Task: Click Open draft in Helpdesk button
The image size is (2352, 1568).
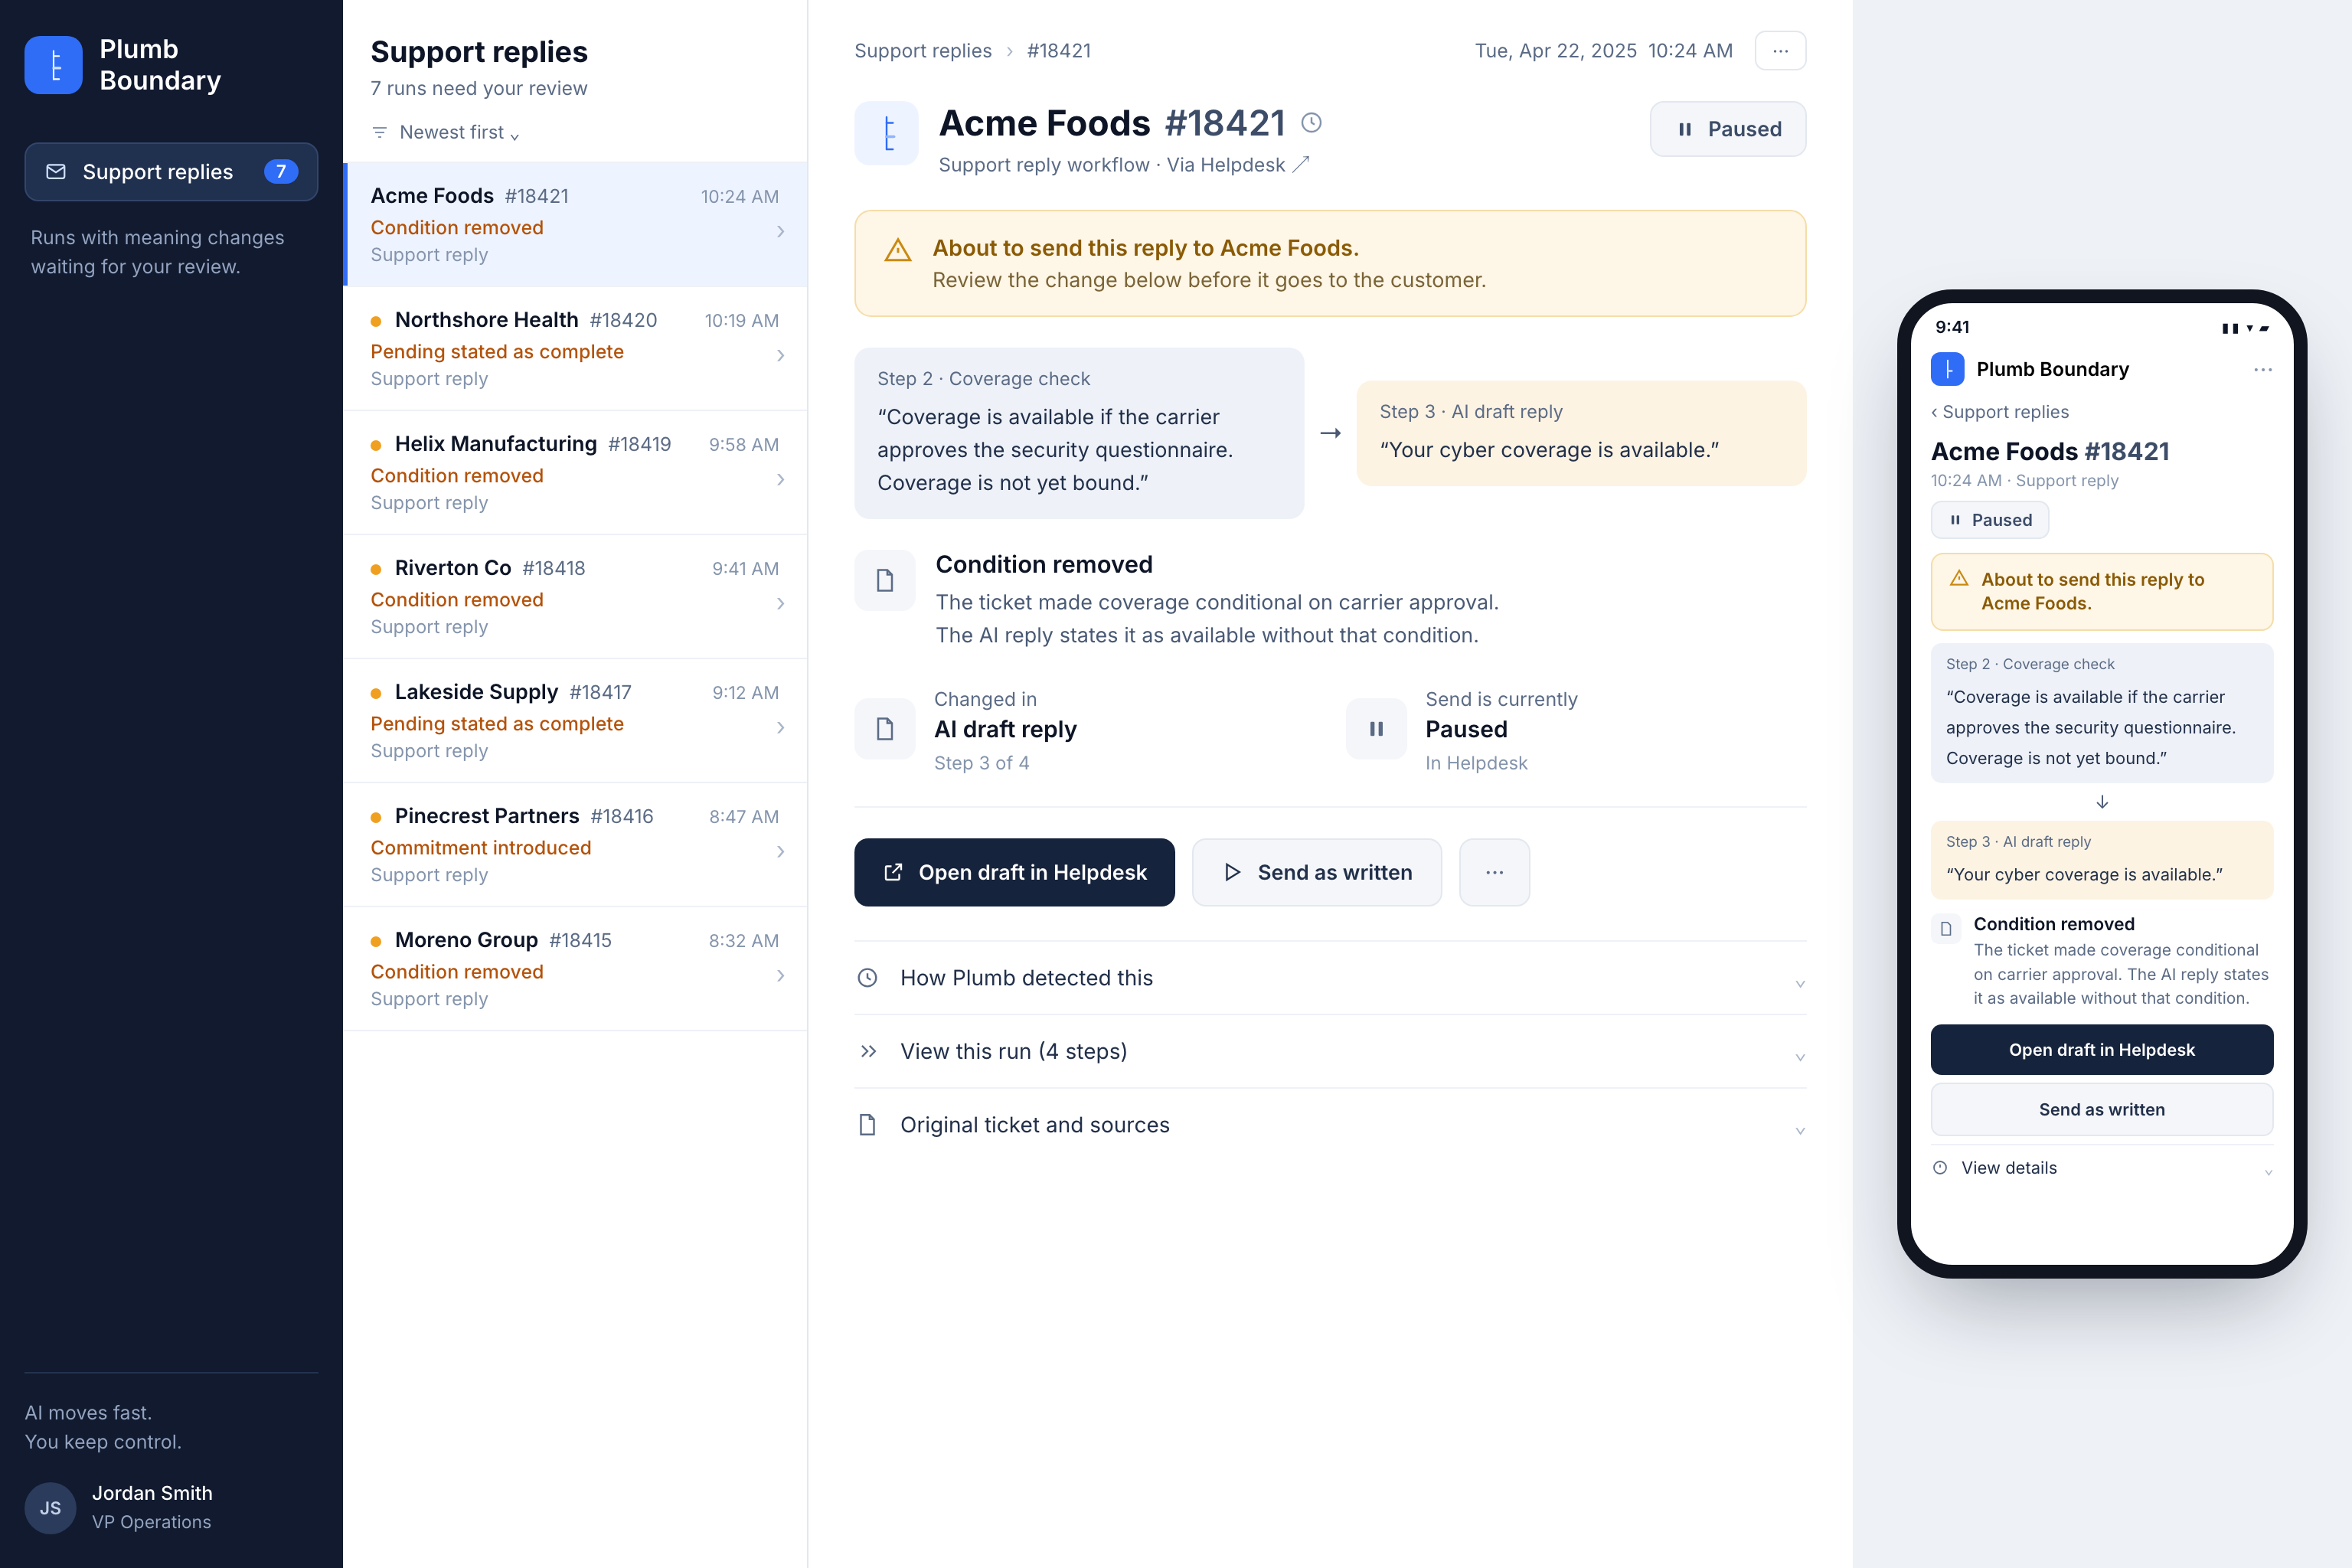Action: [1014, 872]
